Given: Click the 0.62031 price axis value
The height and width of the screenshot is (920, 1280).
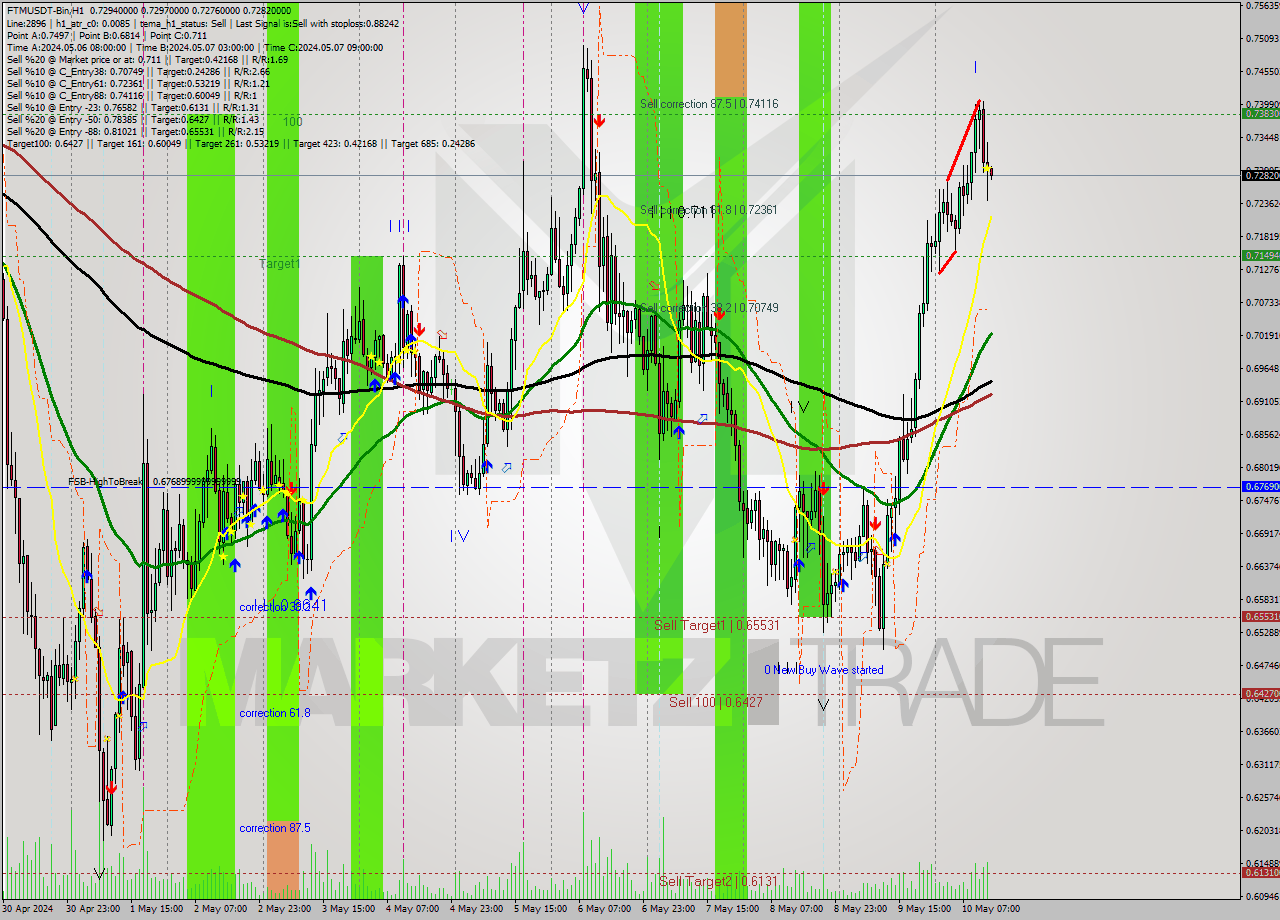Looking at the screenshot, I should pyautogui.click(x=1261, y=831).
